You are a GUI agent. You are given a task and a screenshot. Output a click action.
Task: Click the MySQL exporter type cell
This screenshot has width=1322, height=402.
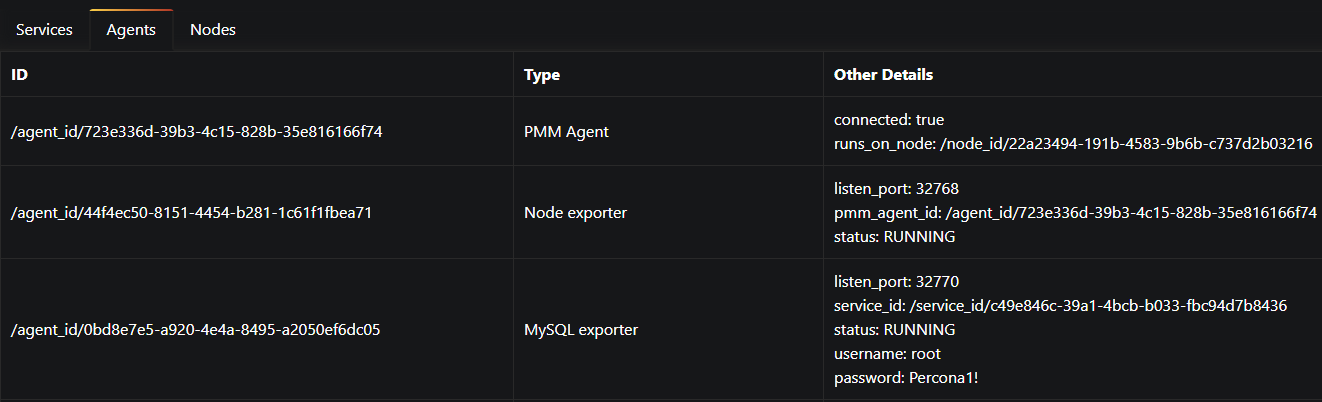point(581,329)
